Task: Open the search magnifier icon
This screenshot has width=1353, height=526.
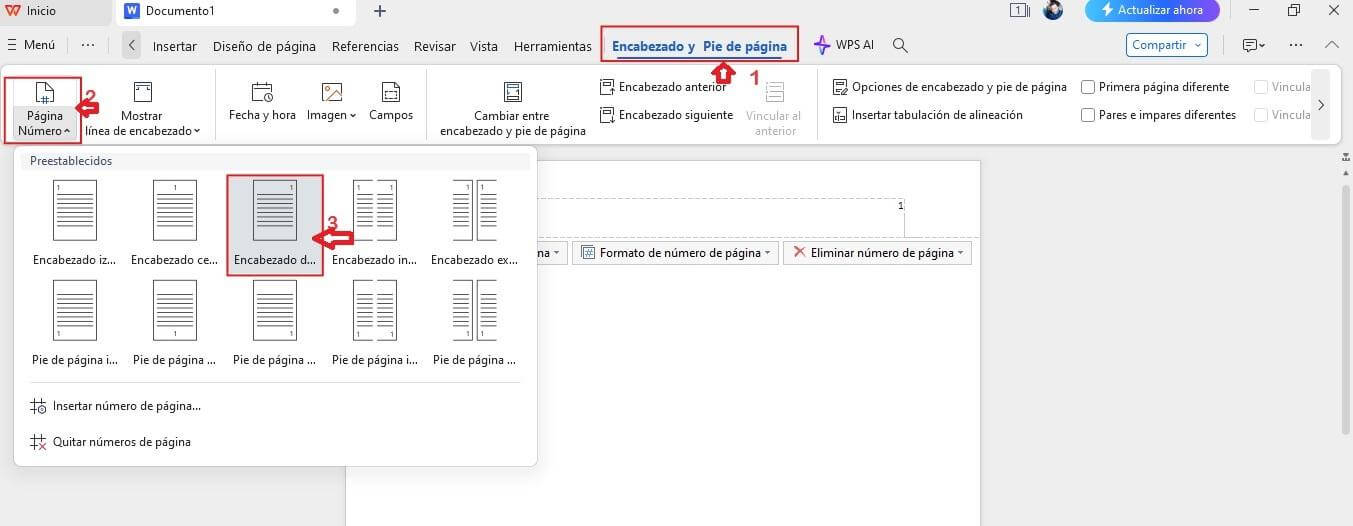Action: pyautogui.click(x=900, y=45)
